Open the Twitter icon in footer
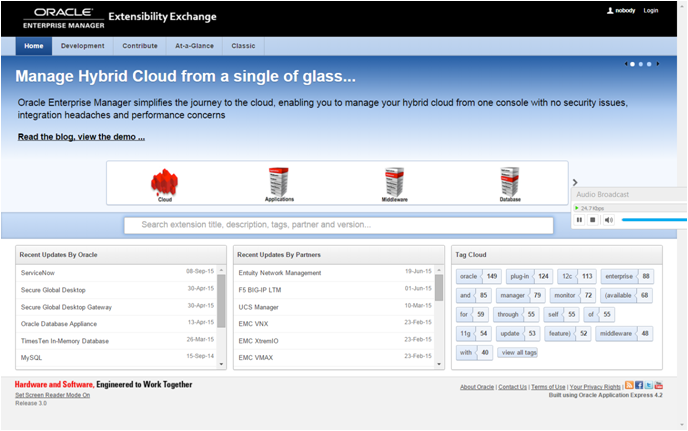The width and height of the screenshot is (688, 431). tap(649, 385)
